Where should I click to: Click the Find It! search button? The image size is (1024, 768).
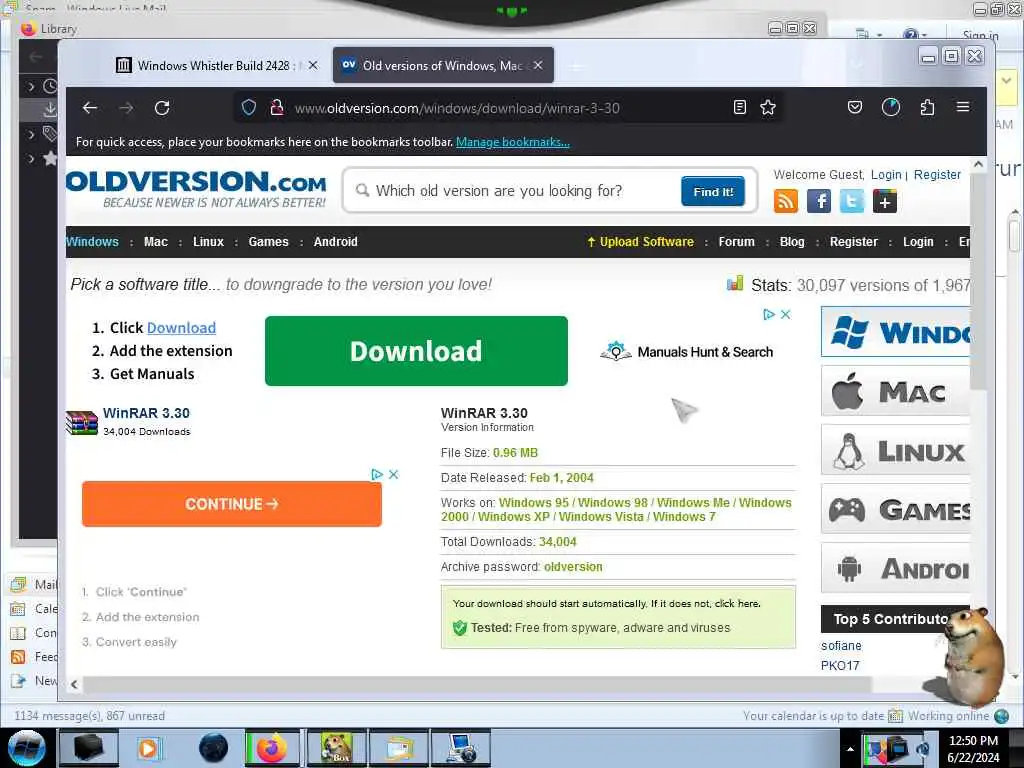[713, 191]
